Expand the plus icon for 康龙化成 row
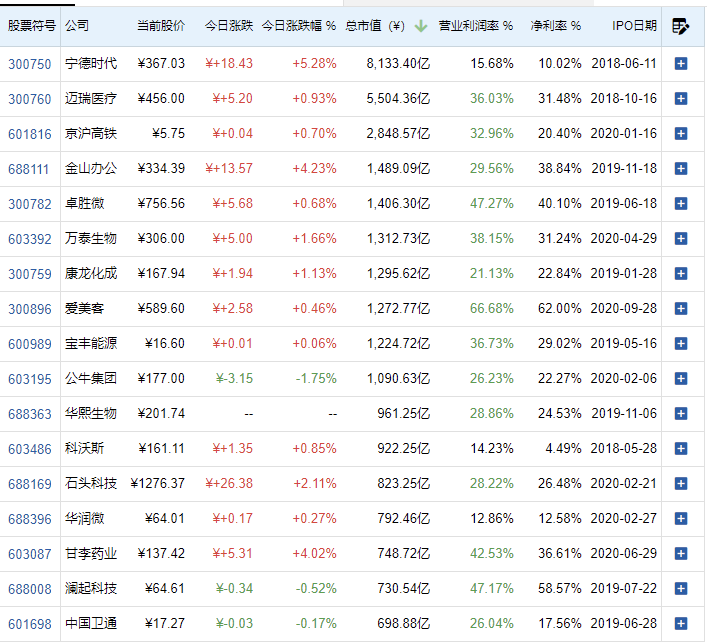The image size is (707, 642). coord(681,274)
